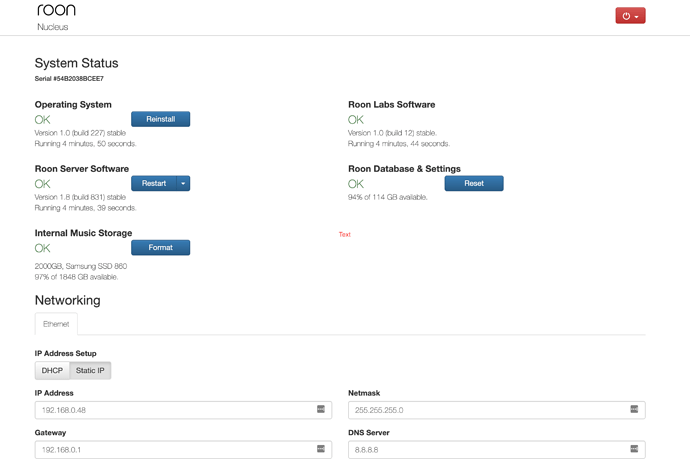Click the autofill icon in IP Address field

[321, 409]
